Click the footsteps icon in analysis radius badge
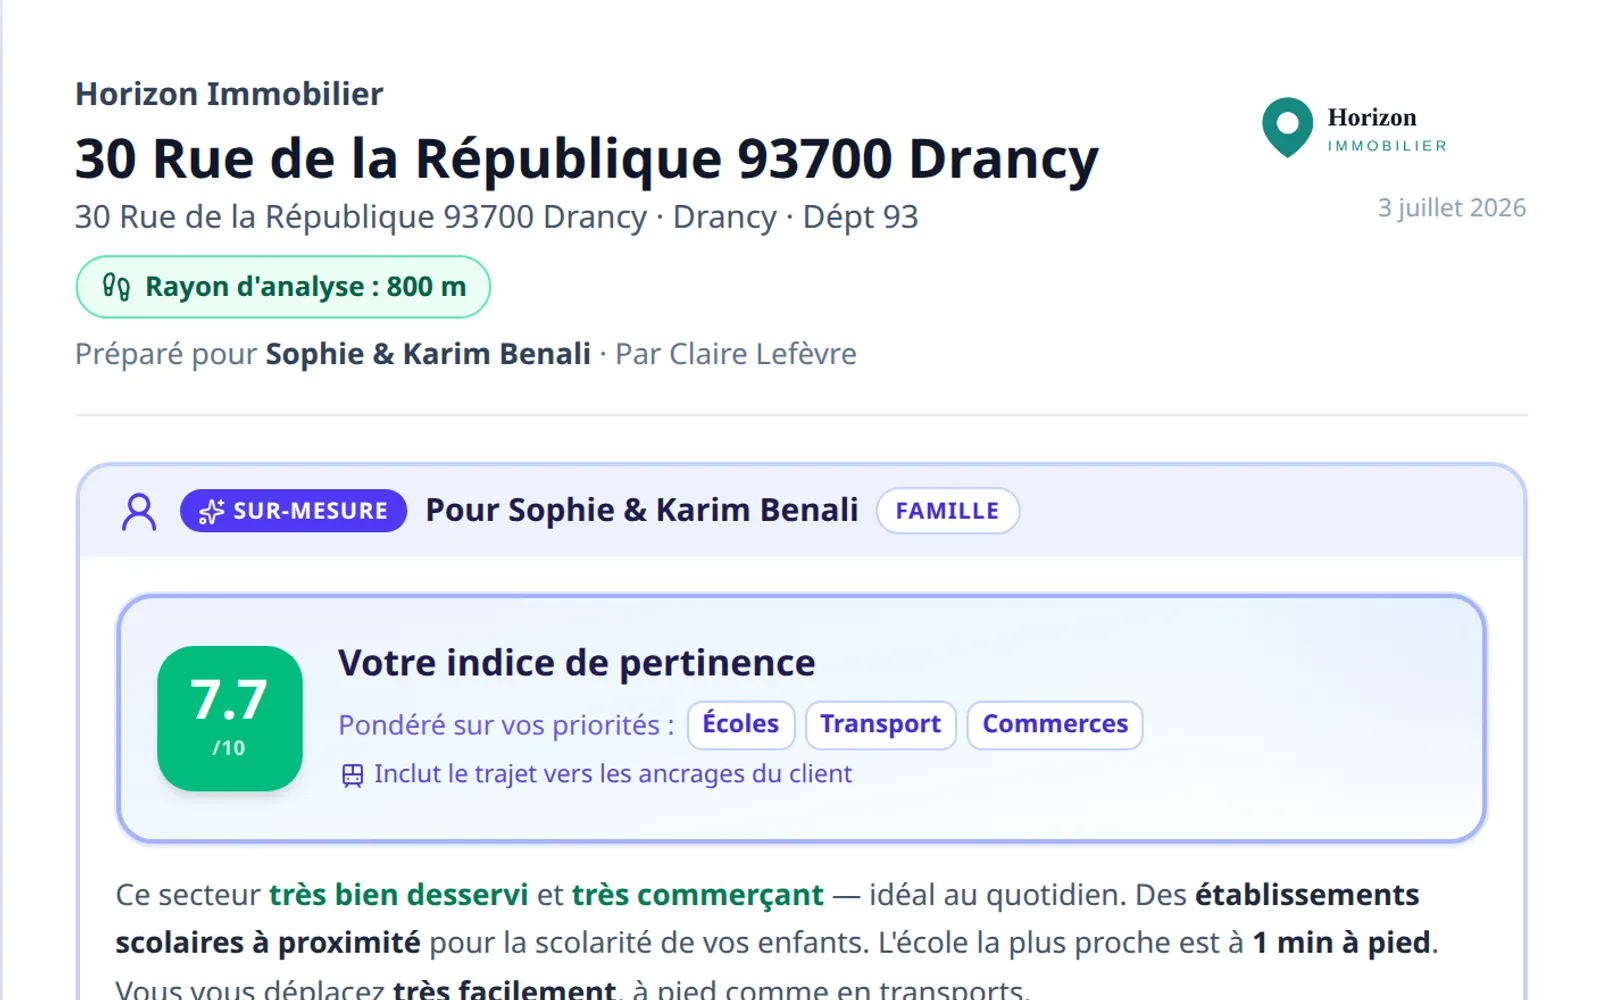 (116, 287)
